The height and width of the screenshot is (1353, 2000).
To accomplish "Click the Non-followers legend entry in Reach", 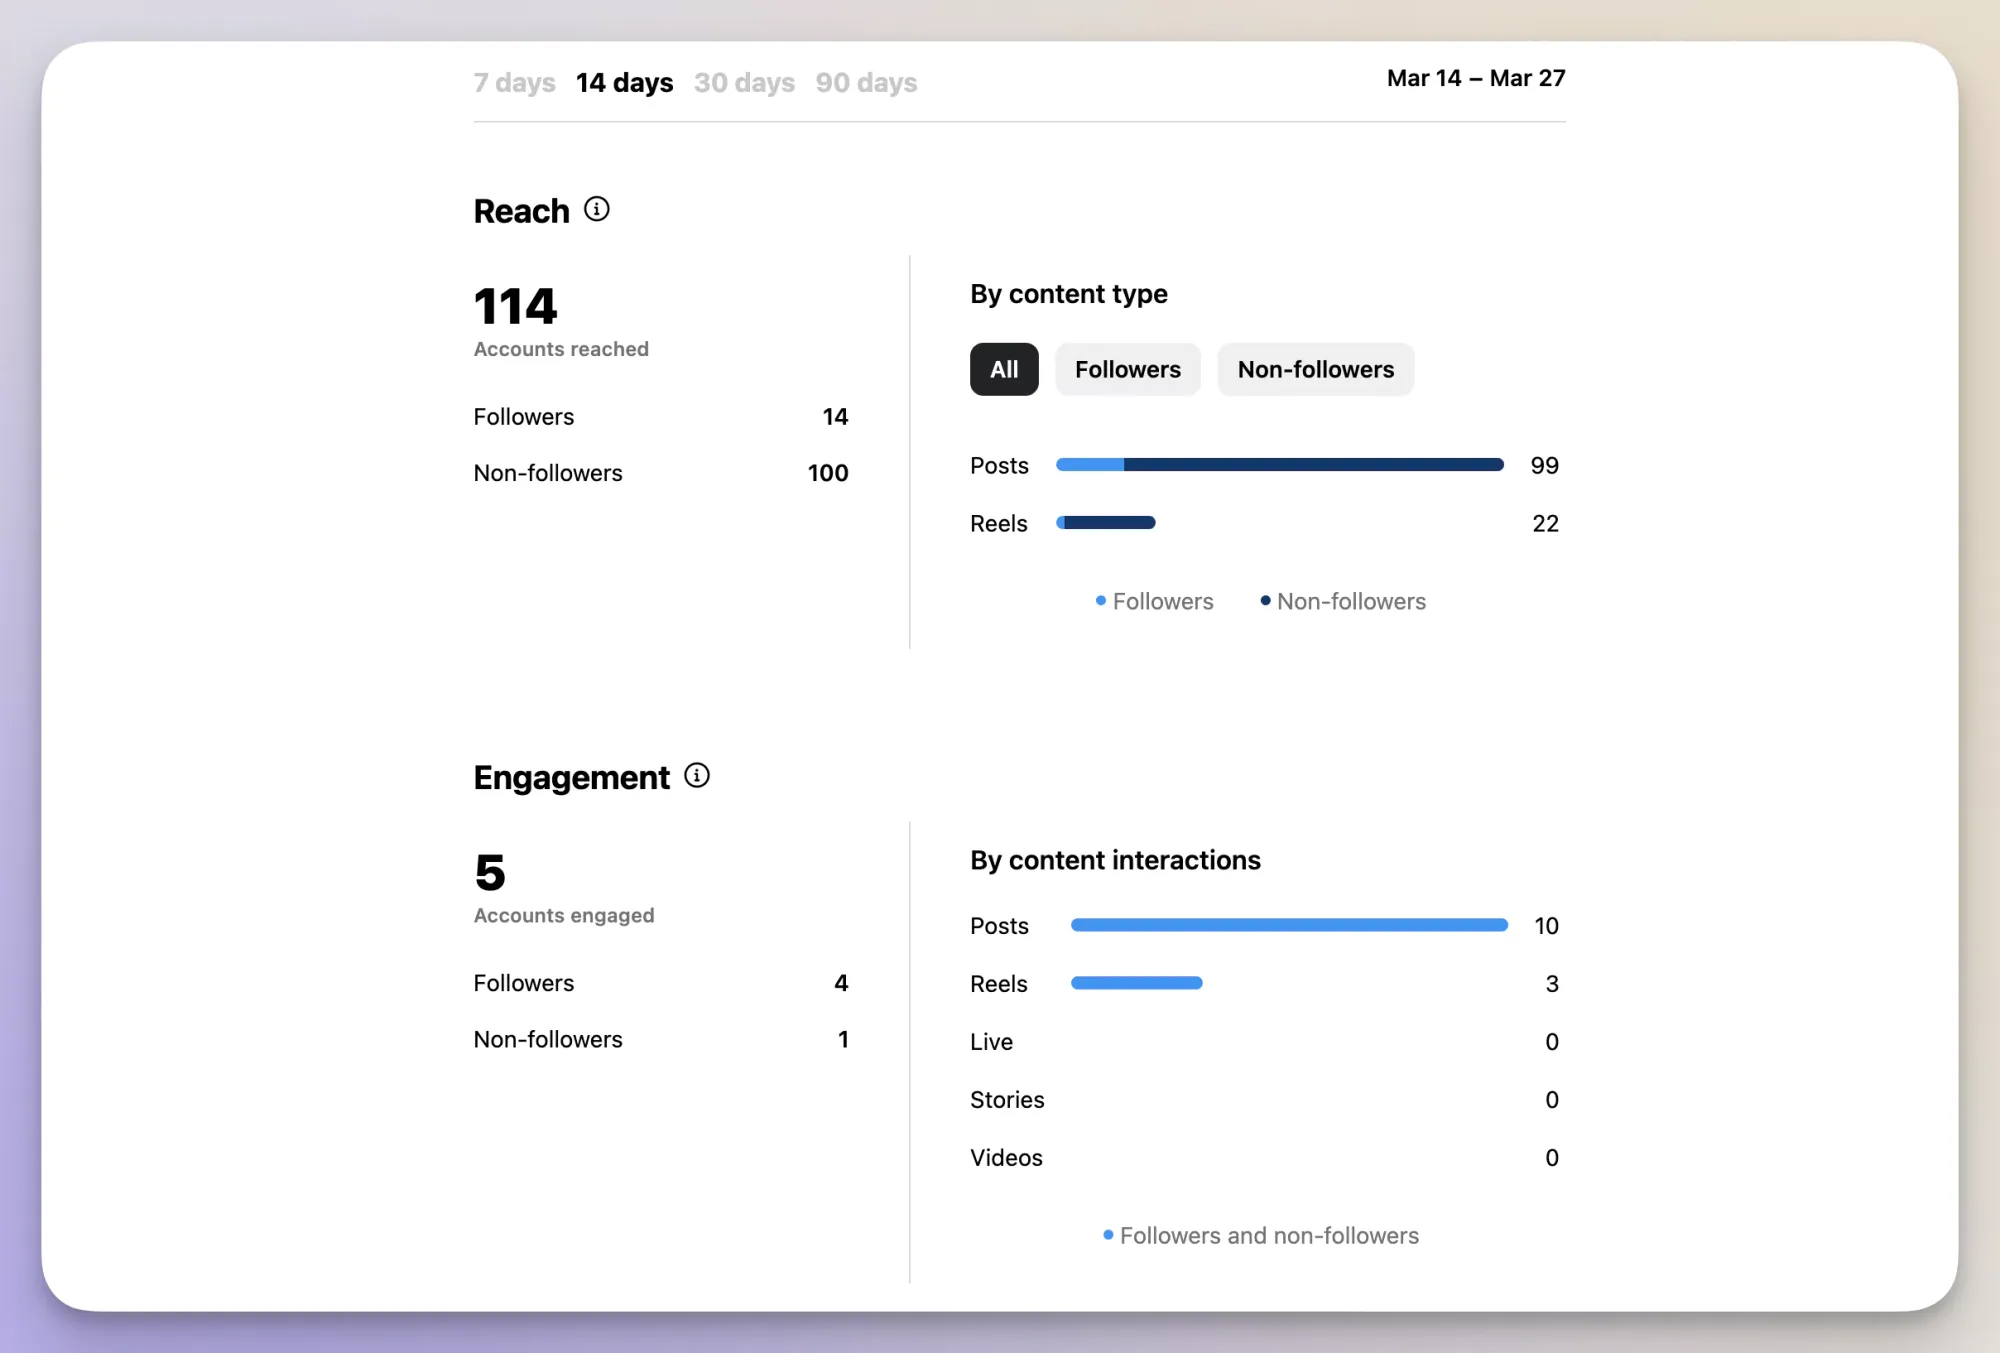I will click(x=1343, y=601).
